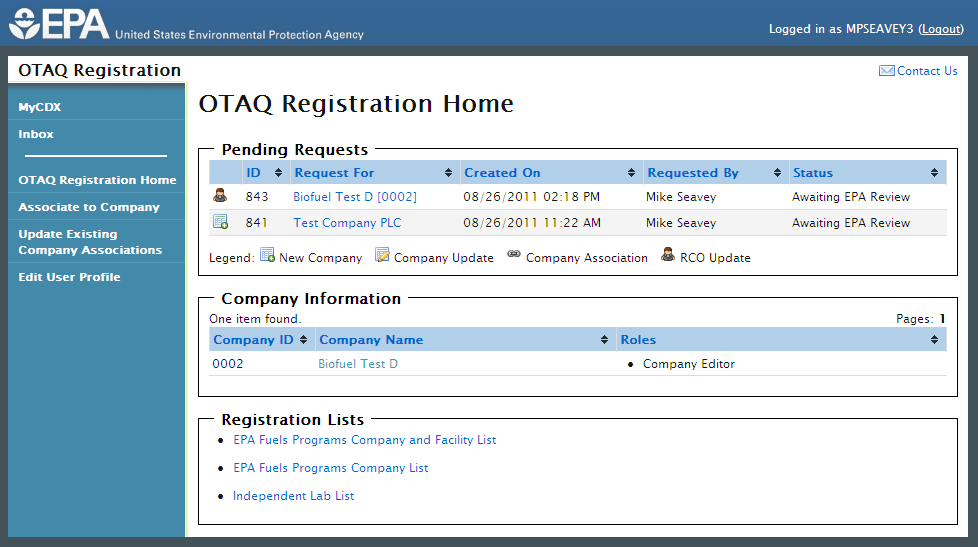Open EPA Fuels Programs Company List link
Screen dimensions: 978x547
pos(331,468)
